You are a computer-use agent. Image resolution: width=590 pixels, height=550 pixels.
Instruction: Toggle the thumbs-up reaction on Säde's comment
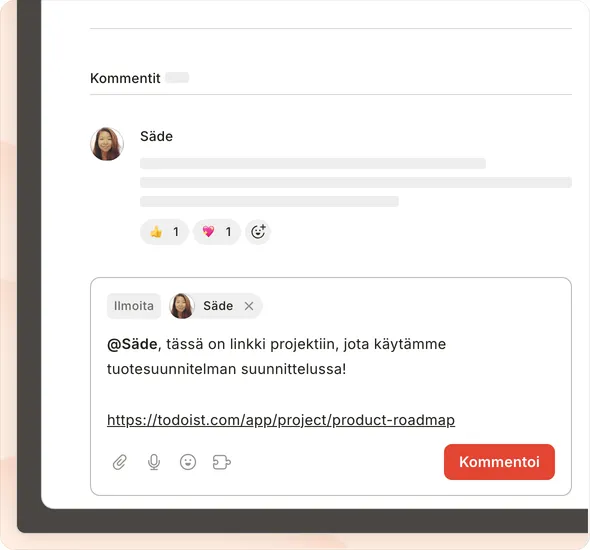(x=164, y=232)
